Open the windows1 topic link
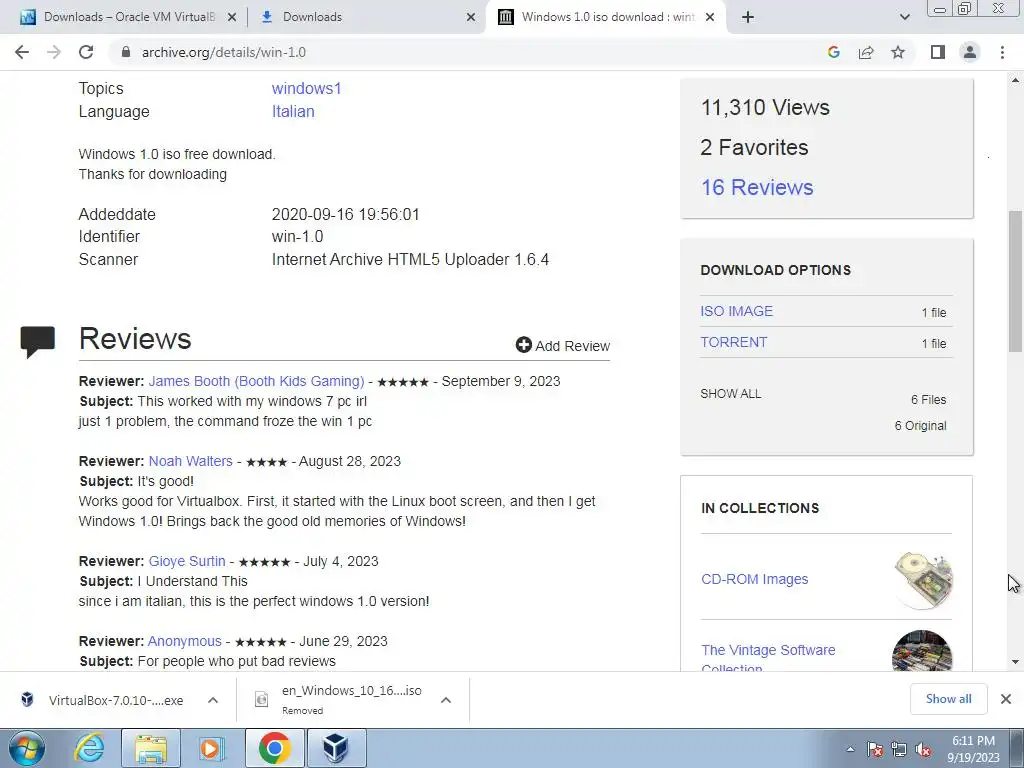1024x768 pixels. tap(306, 88)
